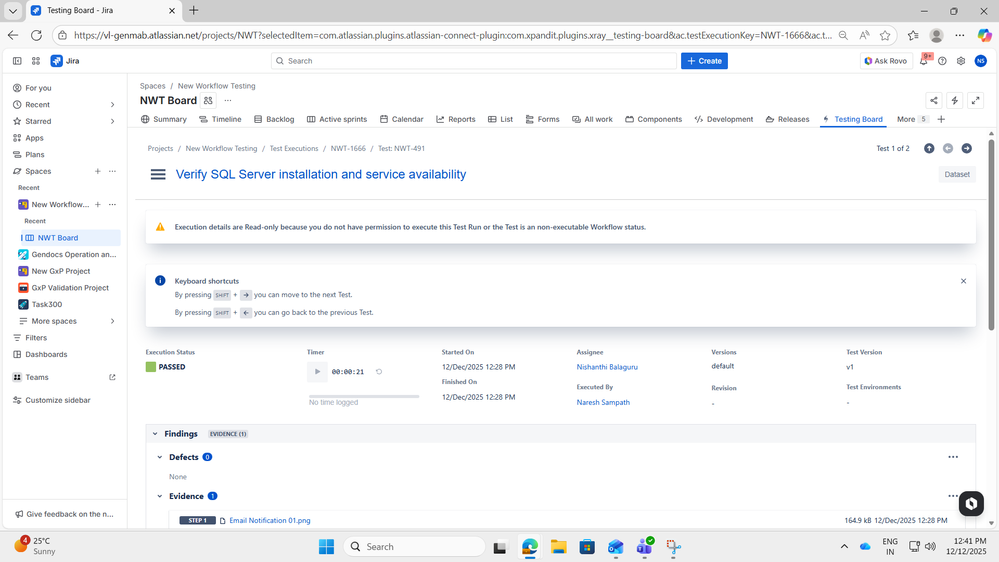Open the More tabs dropdown
999x562 pixels.
pyautogui.click(x=912, y=119)
